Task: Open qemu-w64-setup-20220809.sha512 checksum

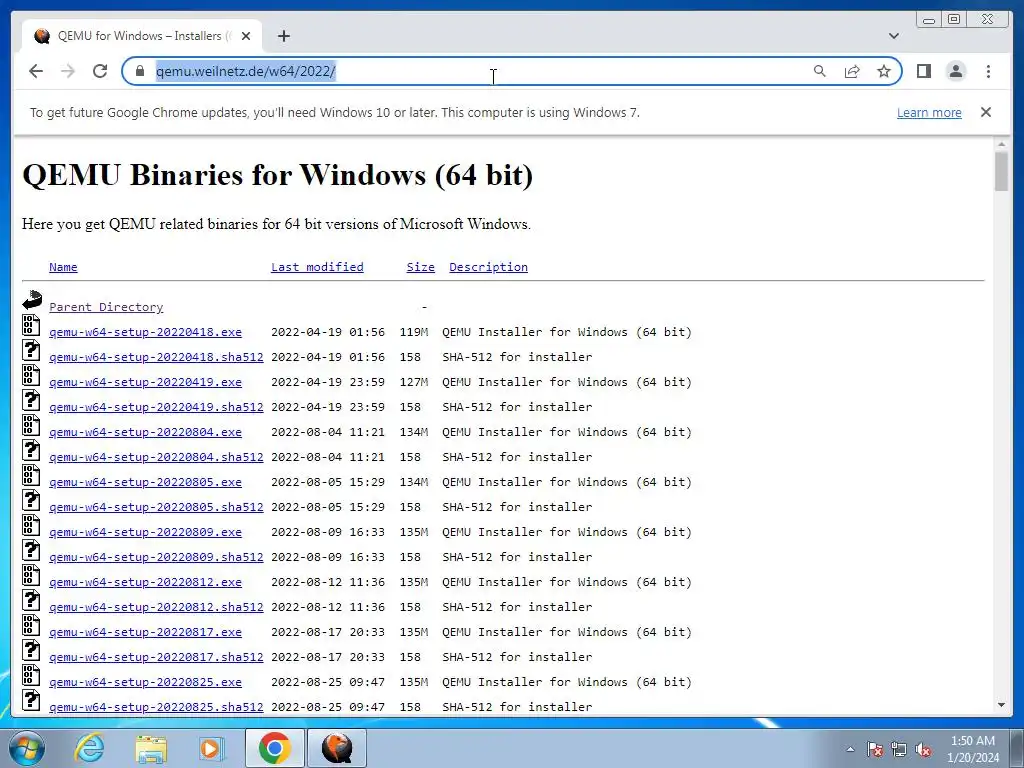Action: pyautogui.click(x=156, y=557)
